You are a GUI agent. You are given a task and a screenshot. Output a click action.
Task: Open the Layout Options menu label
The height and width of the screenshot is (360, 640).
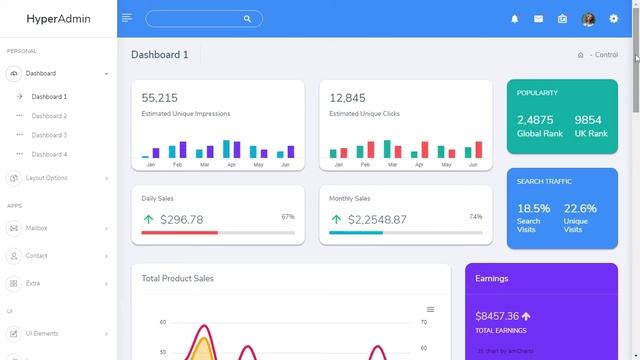[x=47, y=178]
